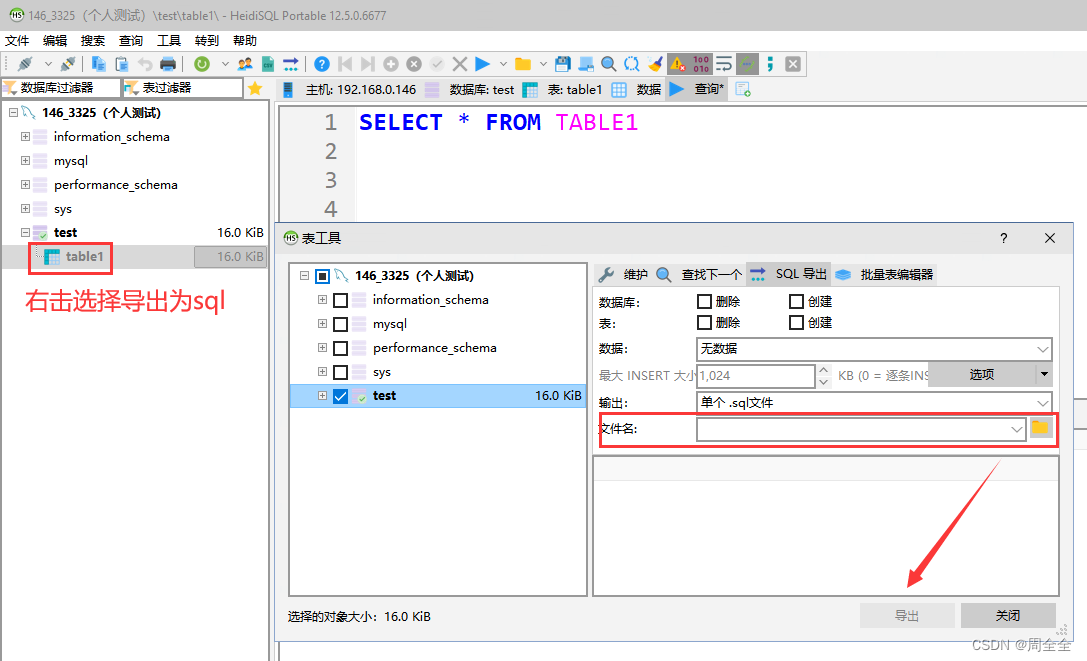Collapse the test database in left tree
Screen dimensions: 1087x661
(26, 232)
